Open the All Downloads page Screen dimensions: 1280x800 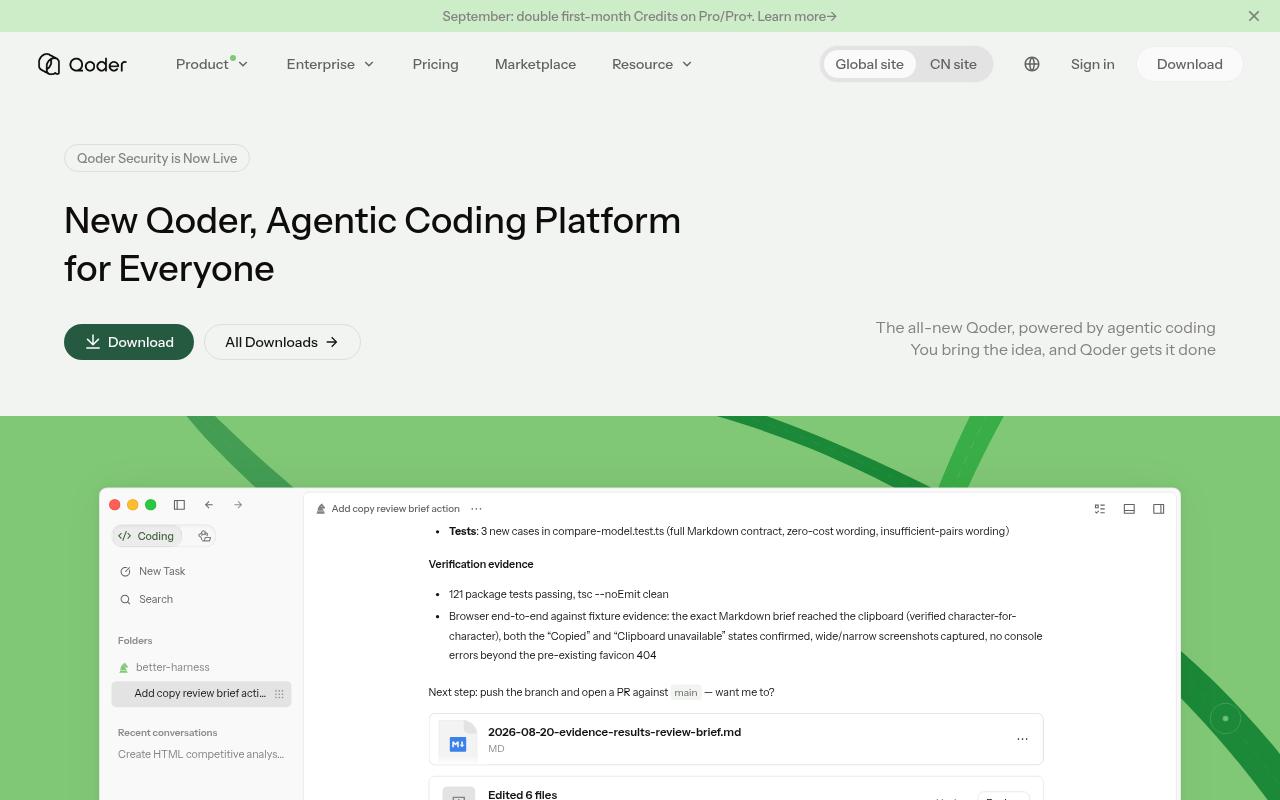tap(282, 342)
